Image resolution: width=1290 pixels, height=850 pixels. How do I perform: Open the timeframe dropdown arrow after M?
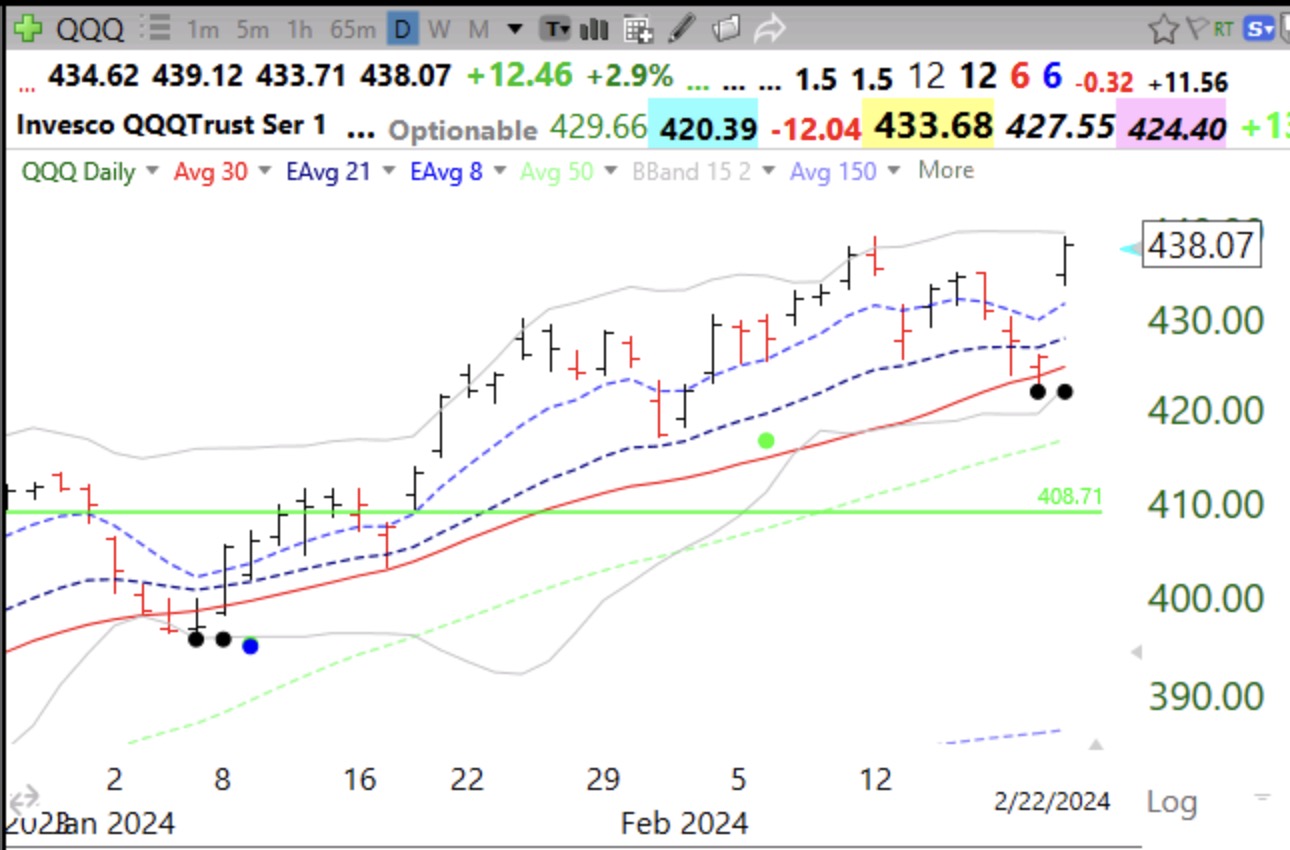(515, 29)
